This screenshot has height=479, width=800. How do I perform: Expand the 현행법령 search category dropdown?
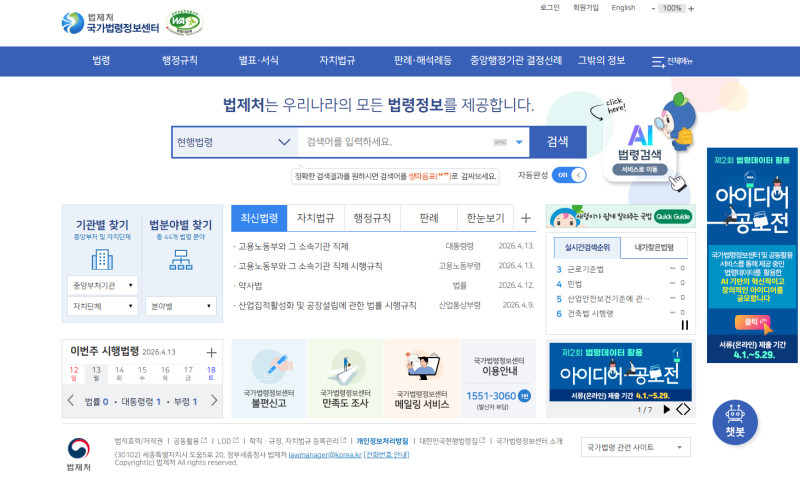coord(235,142)
